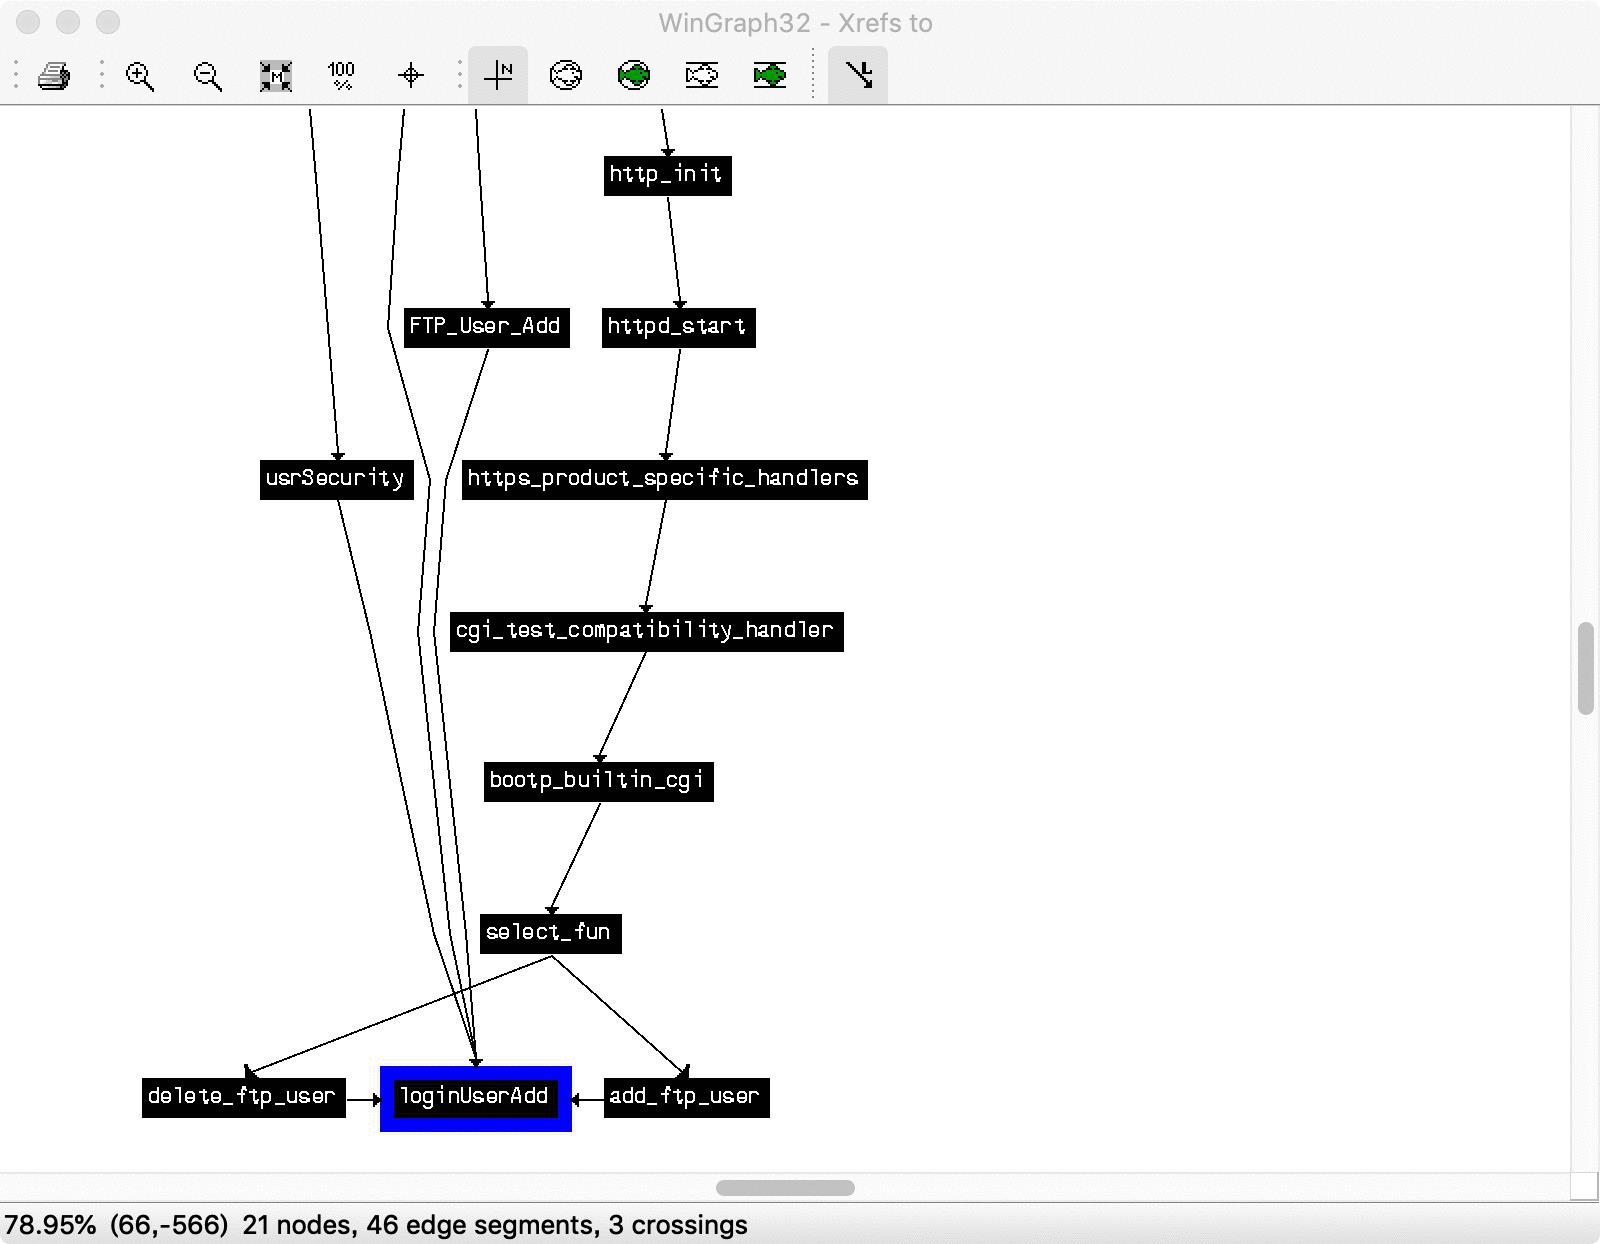The width and height of the screenshot is (1600, 1244).
Task: Select the httpd_start node
Action: click(678, 327)
